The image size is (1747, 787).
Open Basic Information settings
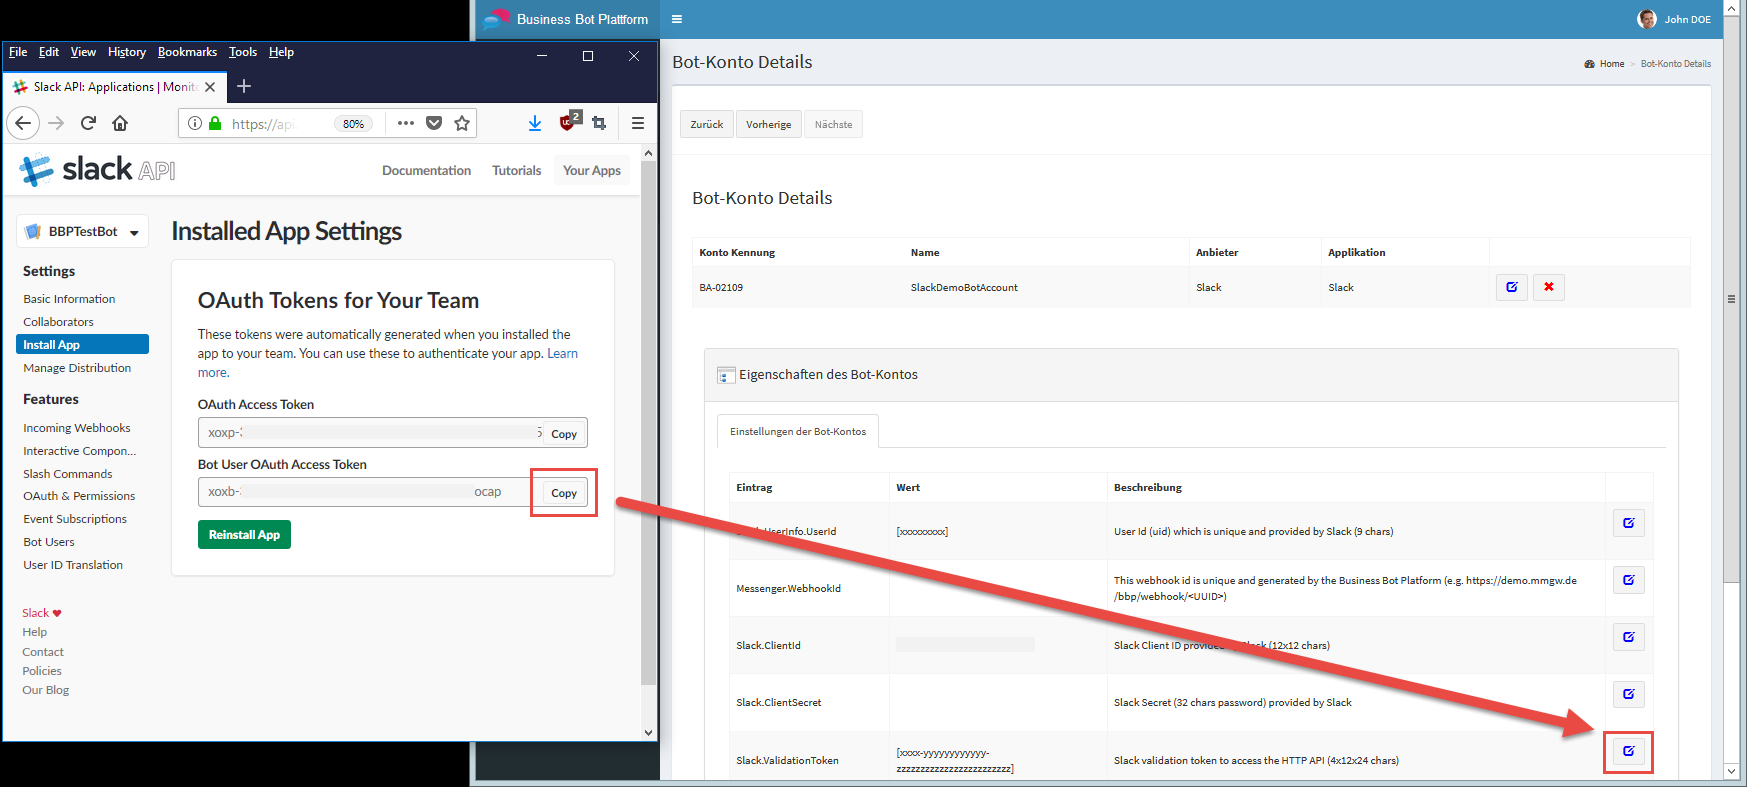(x=69, y=299)
